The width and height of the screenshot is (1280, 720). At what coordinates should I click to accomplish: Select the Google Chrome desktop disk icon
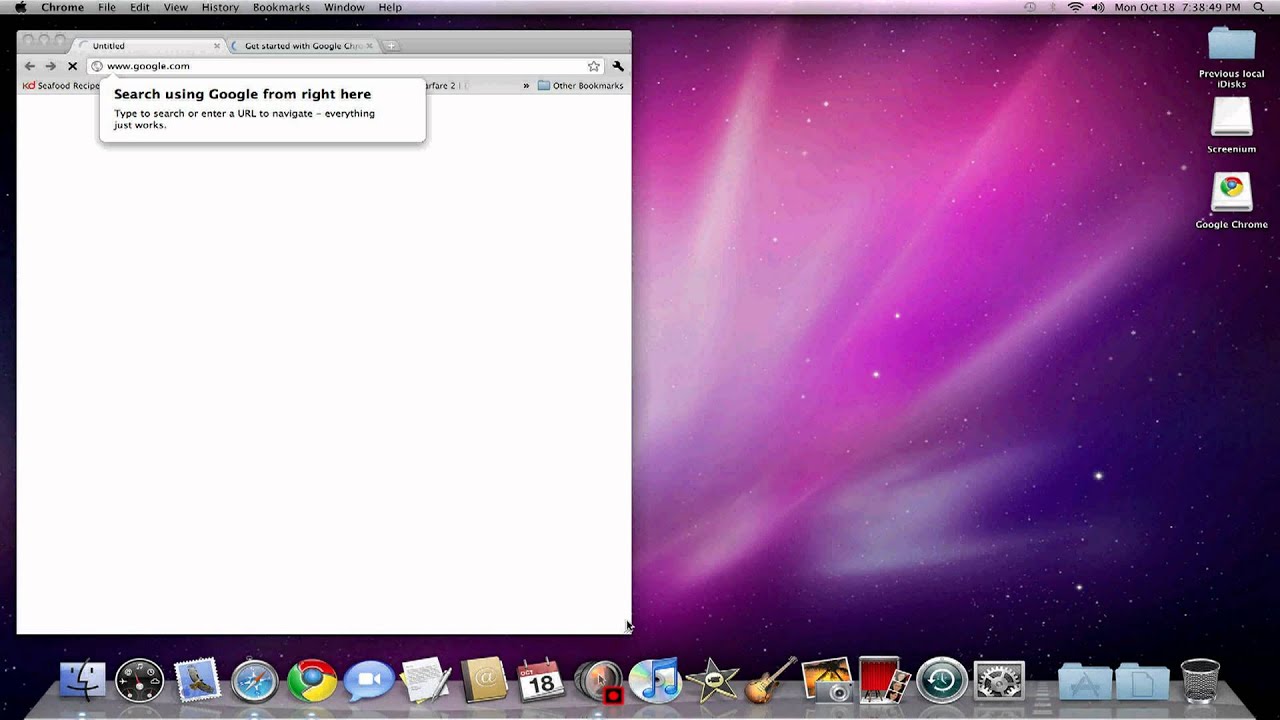pyautogui.click(x=1231, y=200)
